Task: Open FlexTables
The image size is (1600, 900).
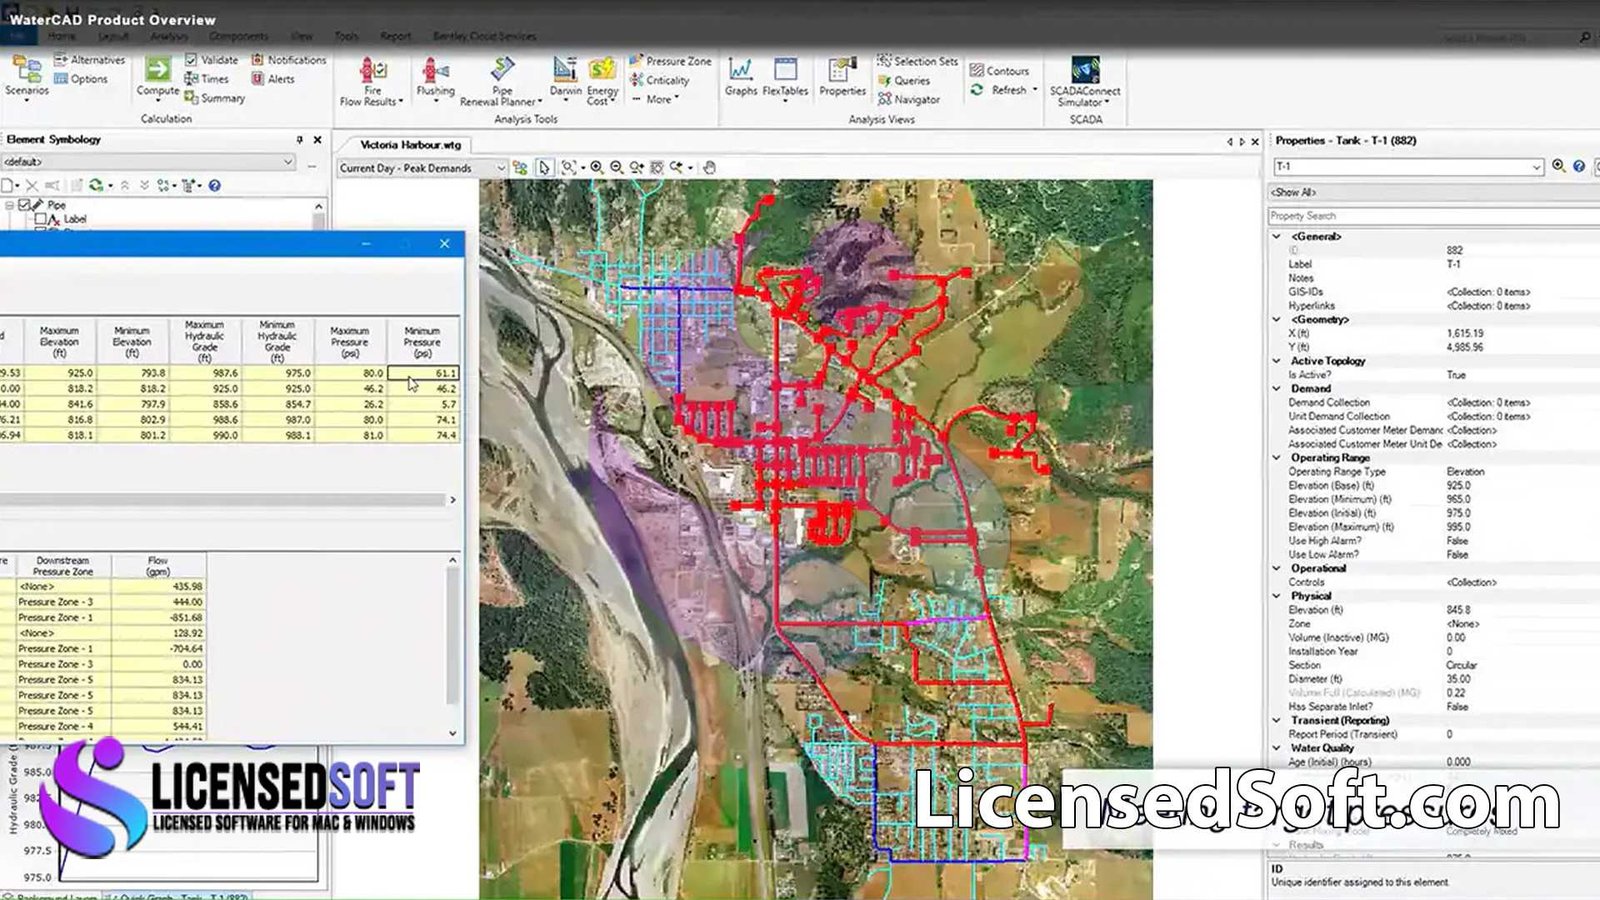Action: (x=785, y=77)
